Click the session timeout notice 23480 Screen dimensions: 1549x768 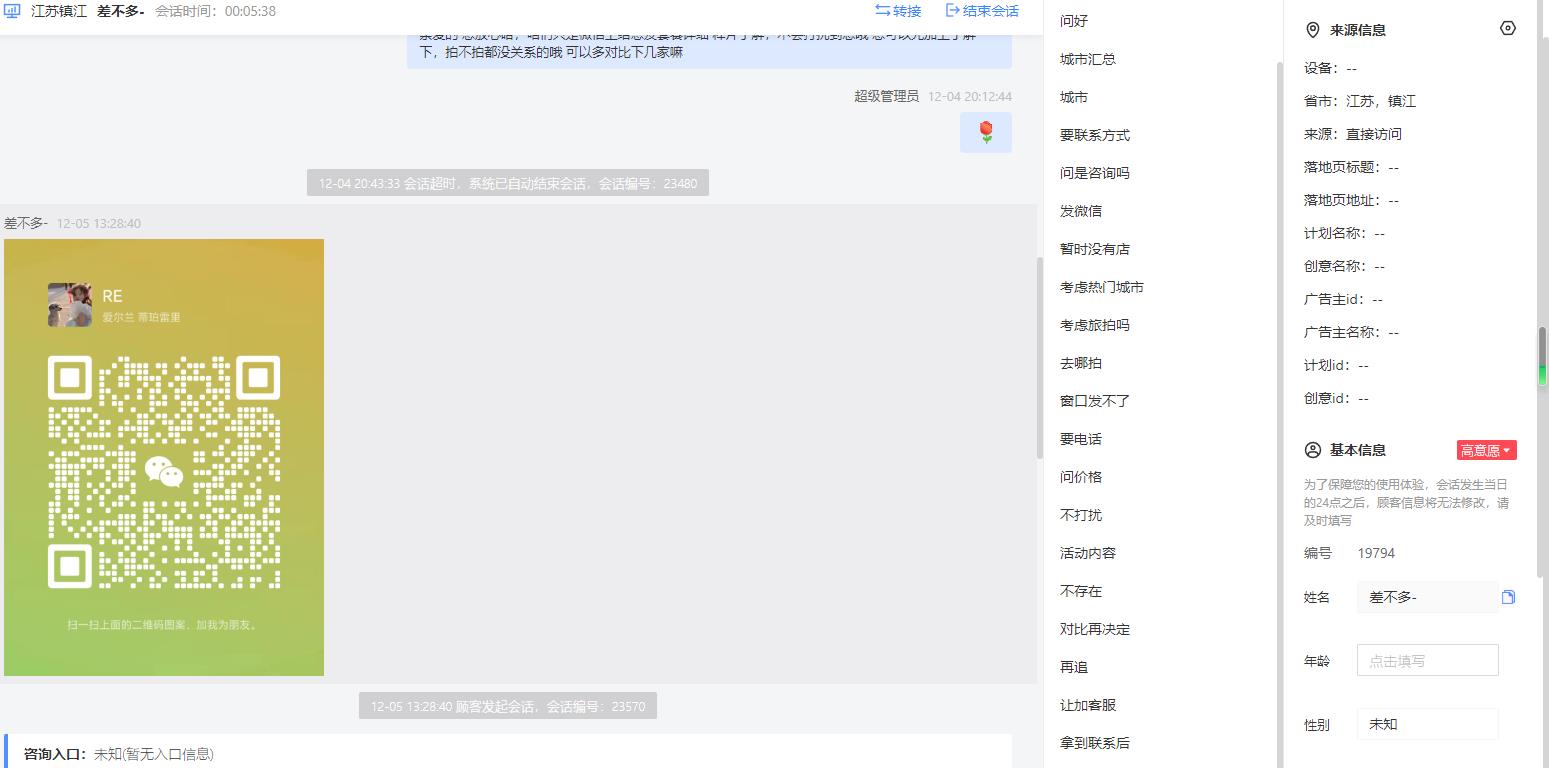508,183
